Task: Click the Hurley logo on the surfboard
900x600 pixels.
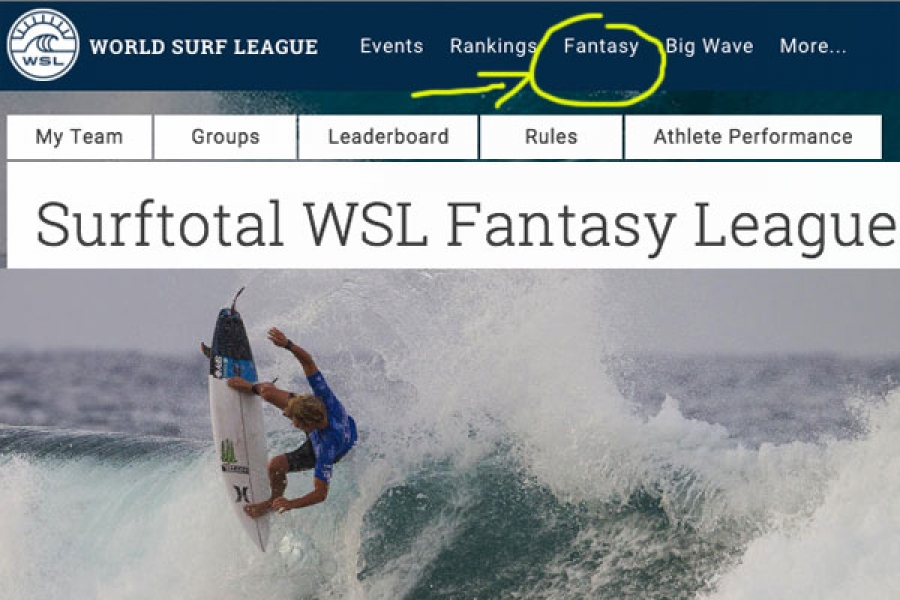Action: [x=242, y=494]
